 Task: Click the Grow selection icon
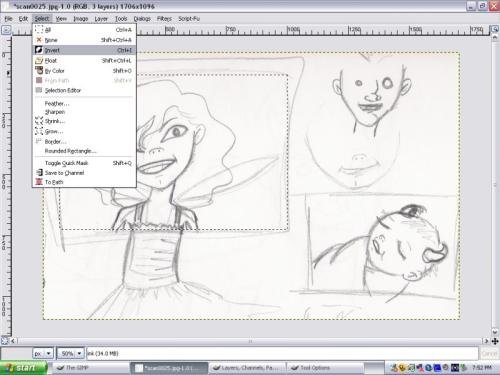(x=39, y=131)
